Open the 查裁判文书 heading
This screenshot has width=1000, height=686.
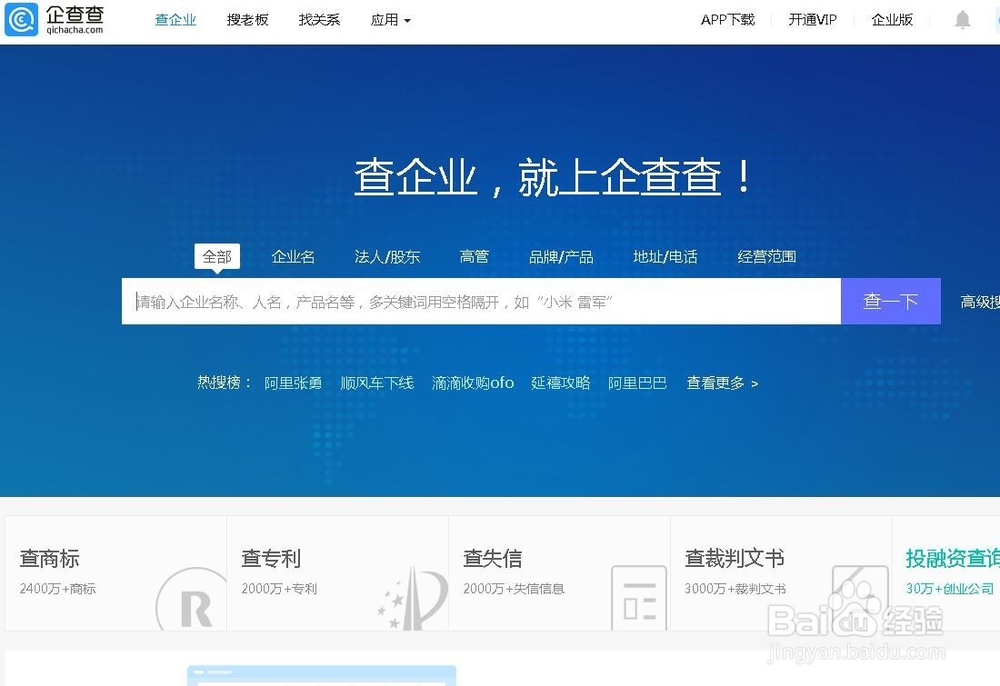pyautogui.click(x=735, y=558)
